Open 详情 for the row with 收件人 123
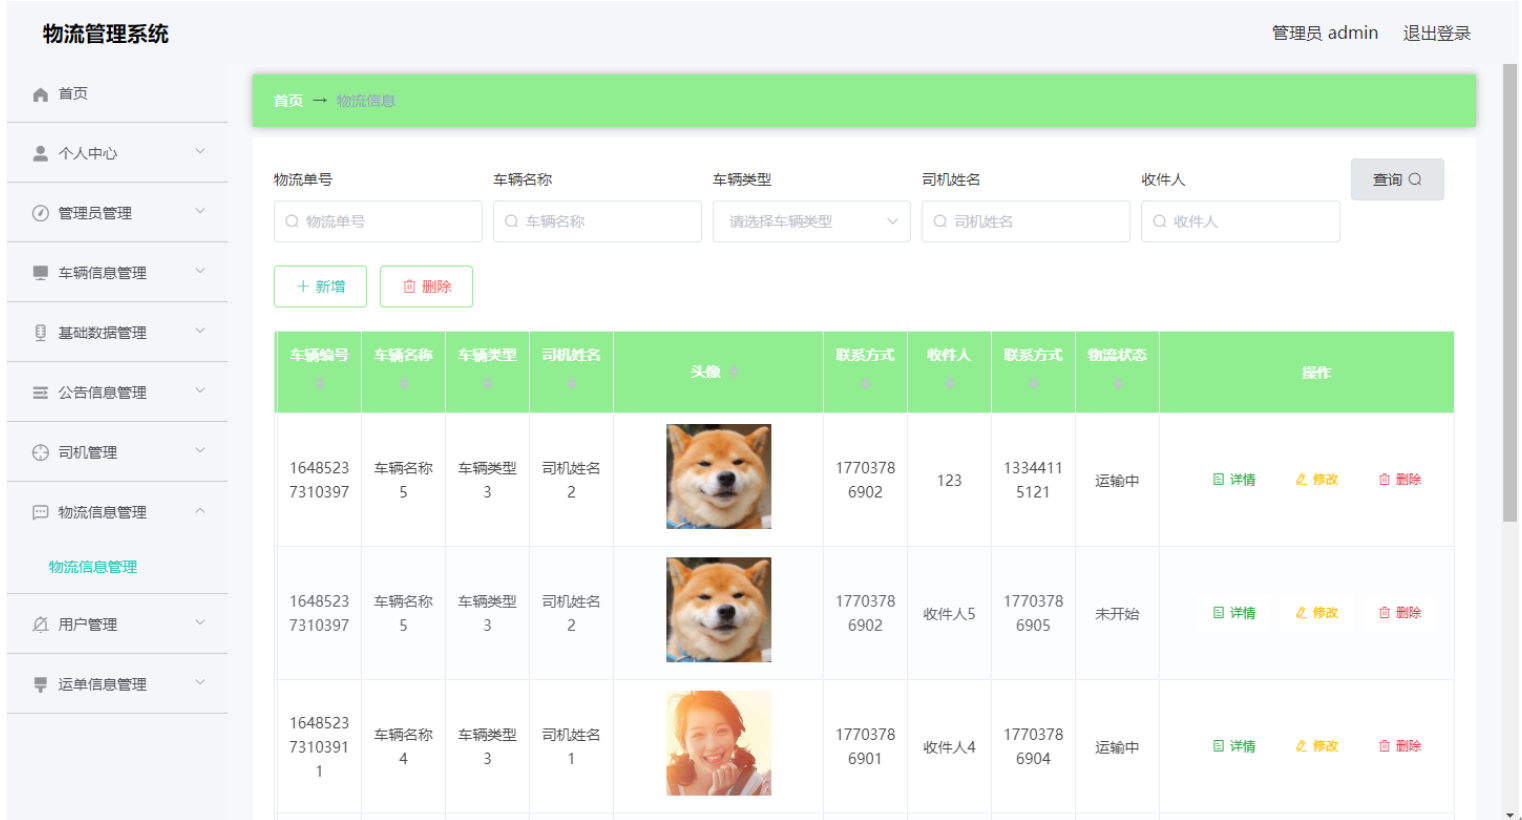This screenshot has height=820, width=1522. [x=1234, y=480]
